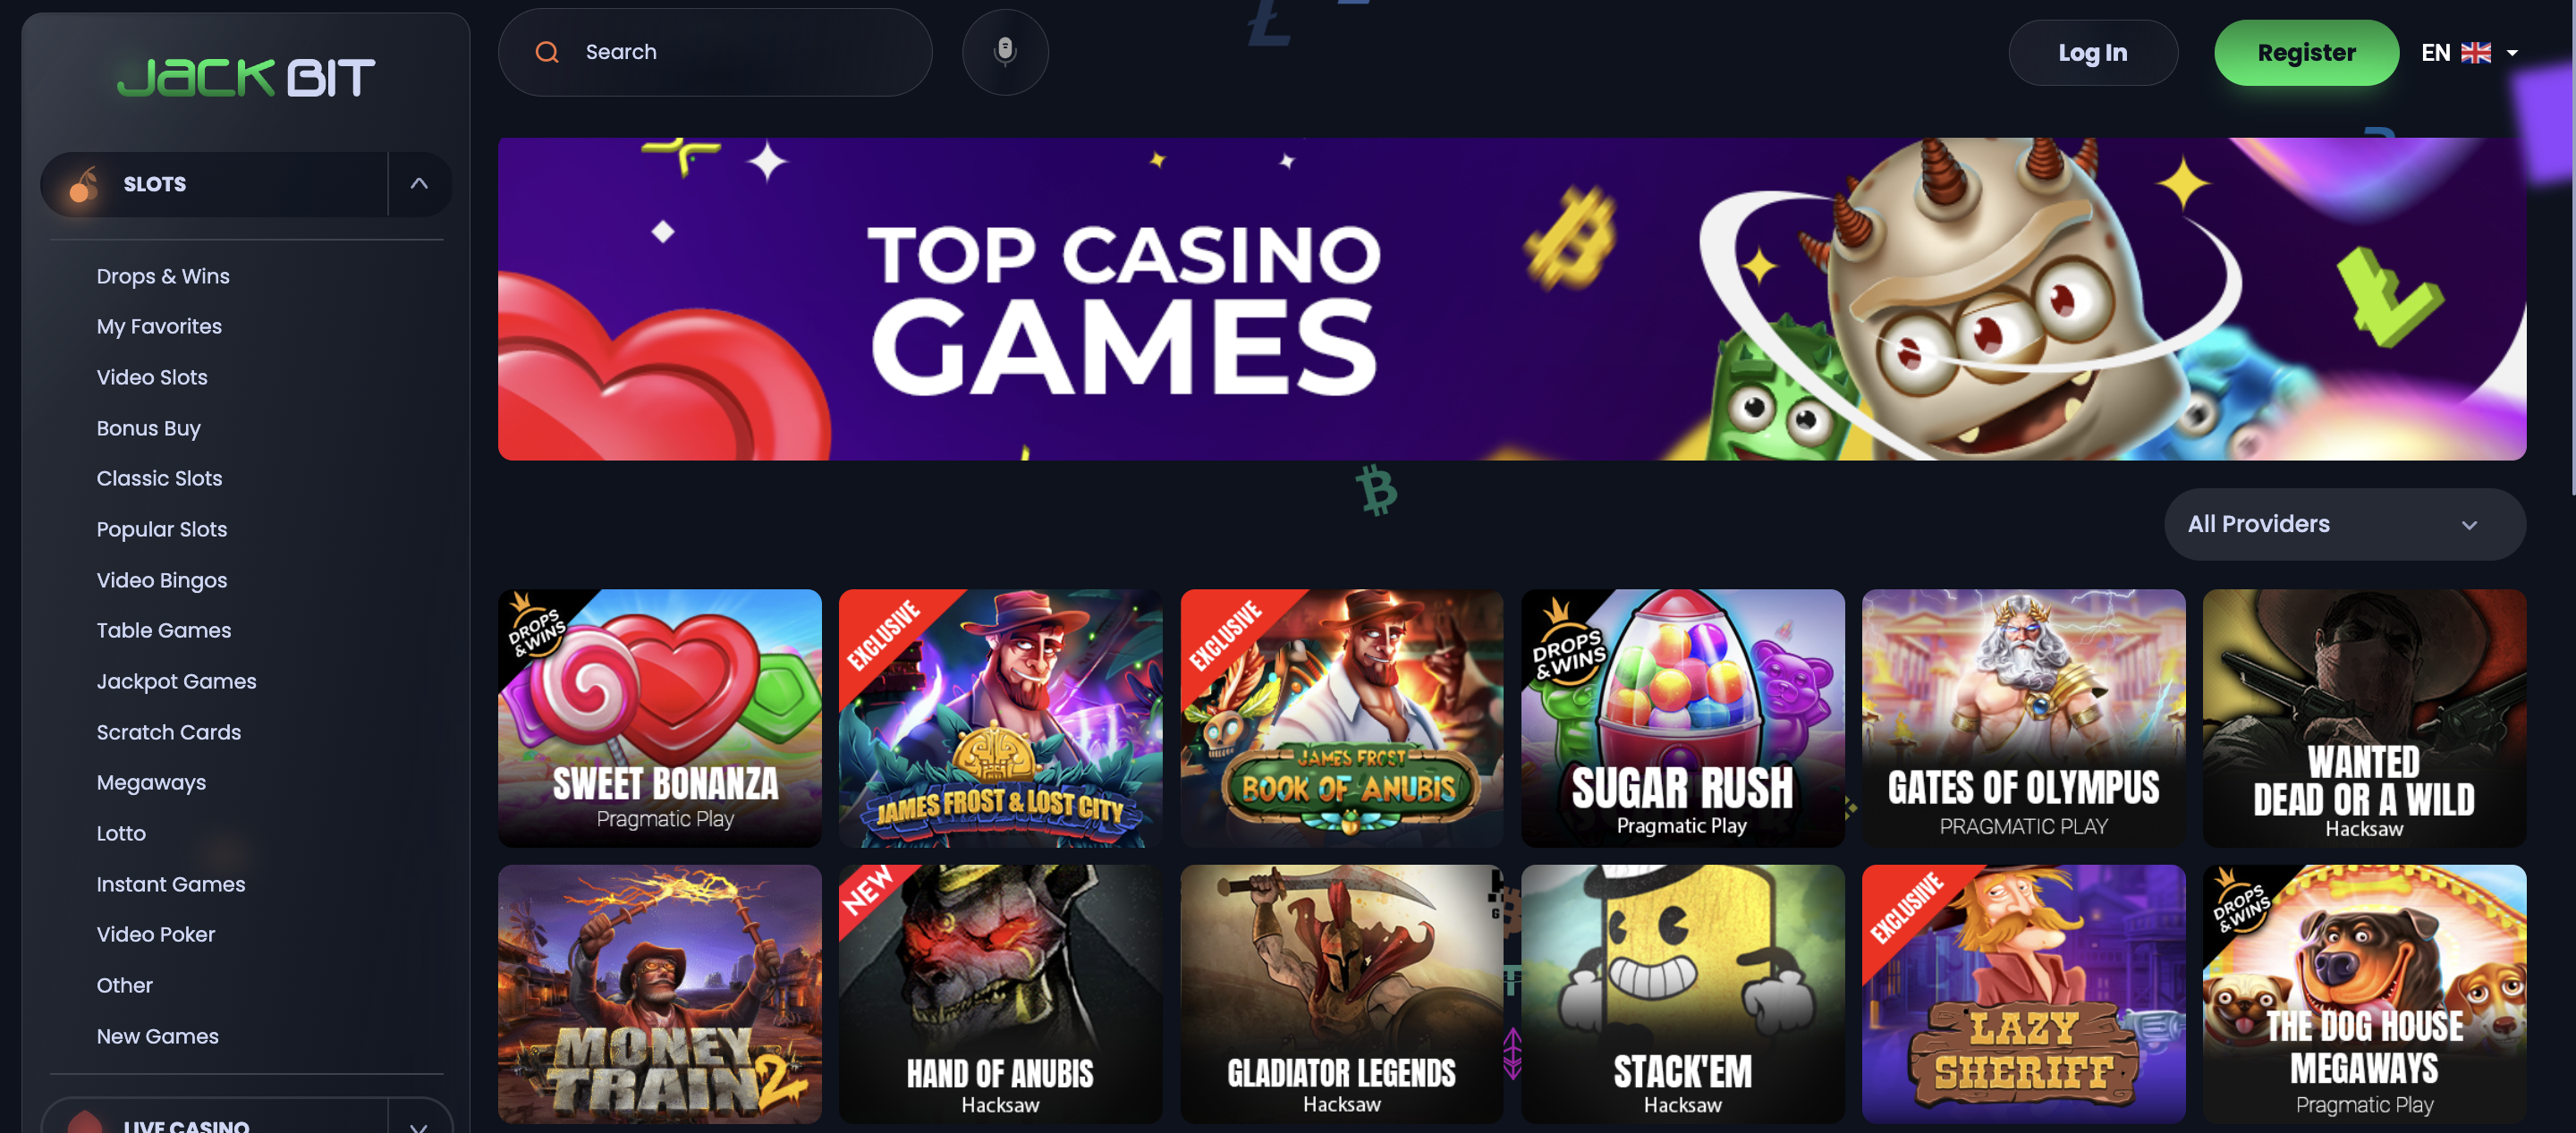Select Megaways category in sidebar
This screenshot has width=2576, height=1133.
point(151,782)
